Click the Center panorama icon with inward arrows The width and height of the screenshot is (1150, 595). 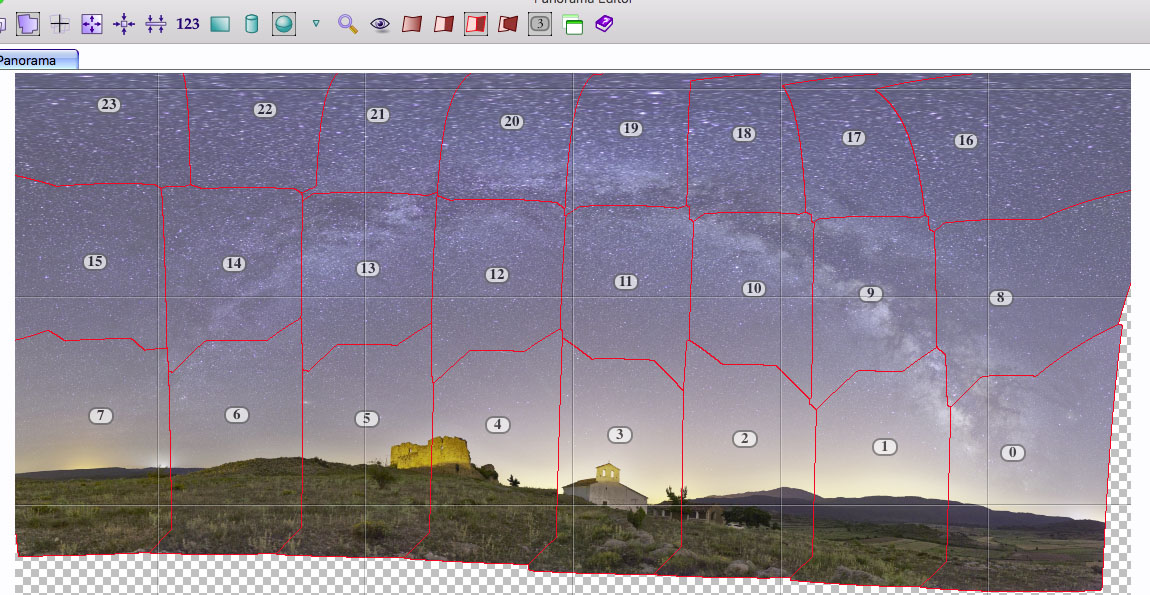tap(124, 24)
